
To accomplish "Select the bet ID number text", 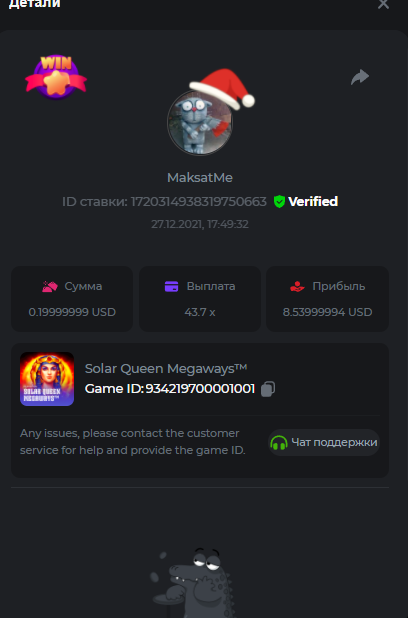I will [x=199, y=202].
